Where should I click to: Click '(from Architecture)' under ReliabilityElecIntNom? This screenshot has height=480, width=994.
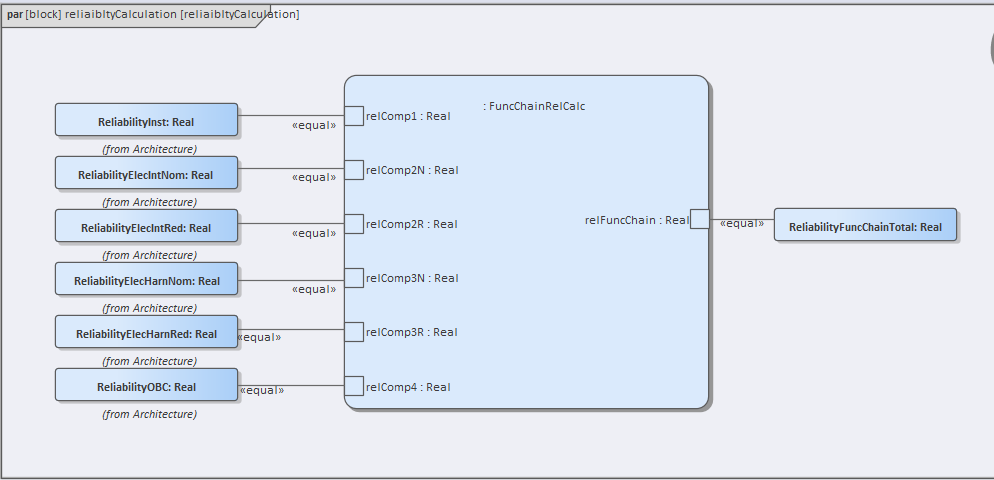tap(150, 202)
